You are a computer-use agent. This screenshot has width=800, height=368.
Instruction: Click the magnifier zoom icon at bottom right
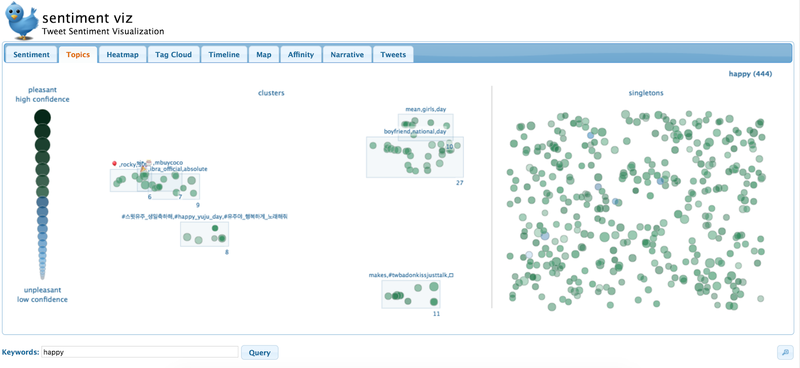pos(785,352)
